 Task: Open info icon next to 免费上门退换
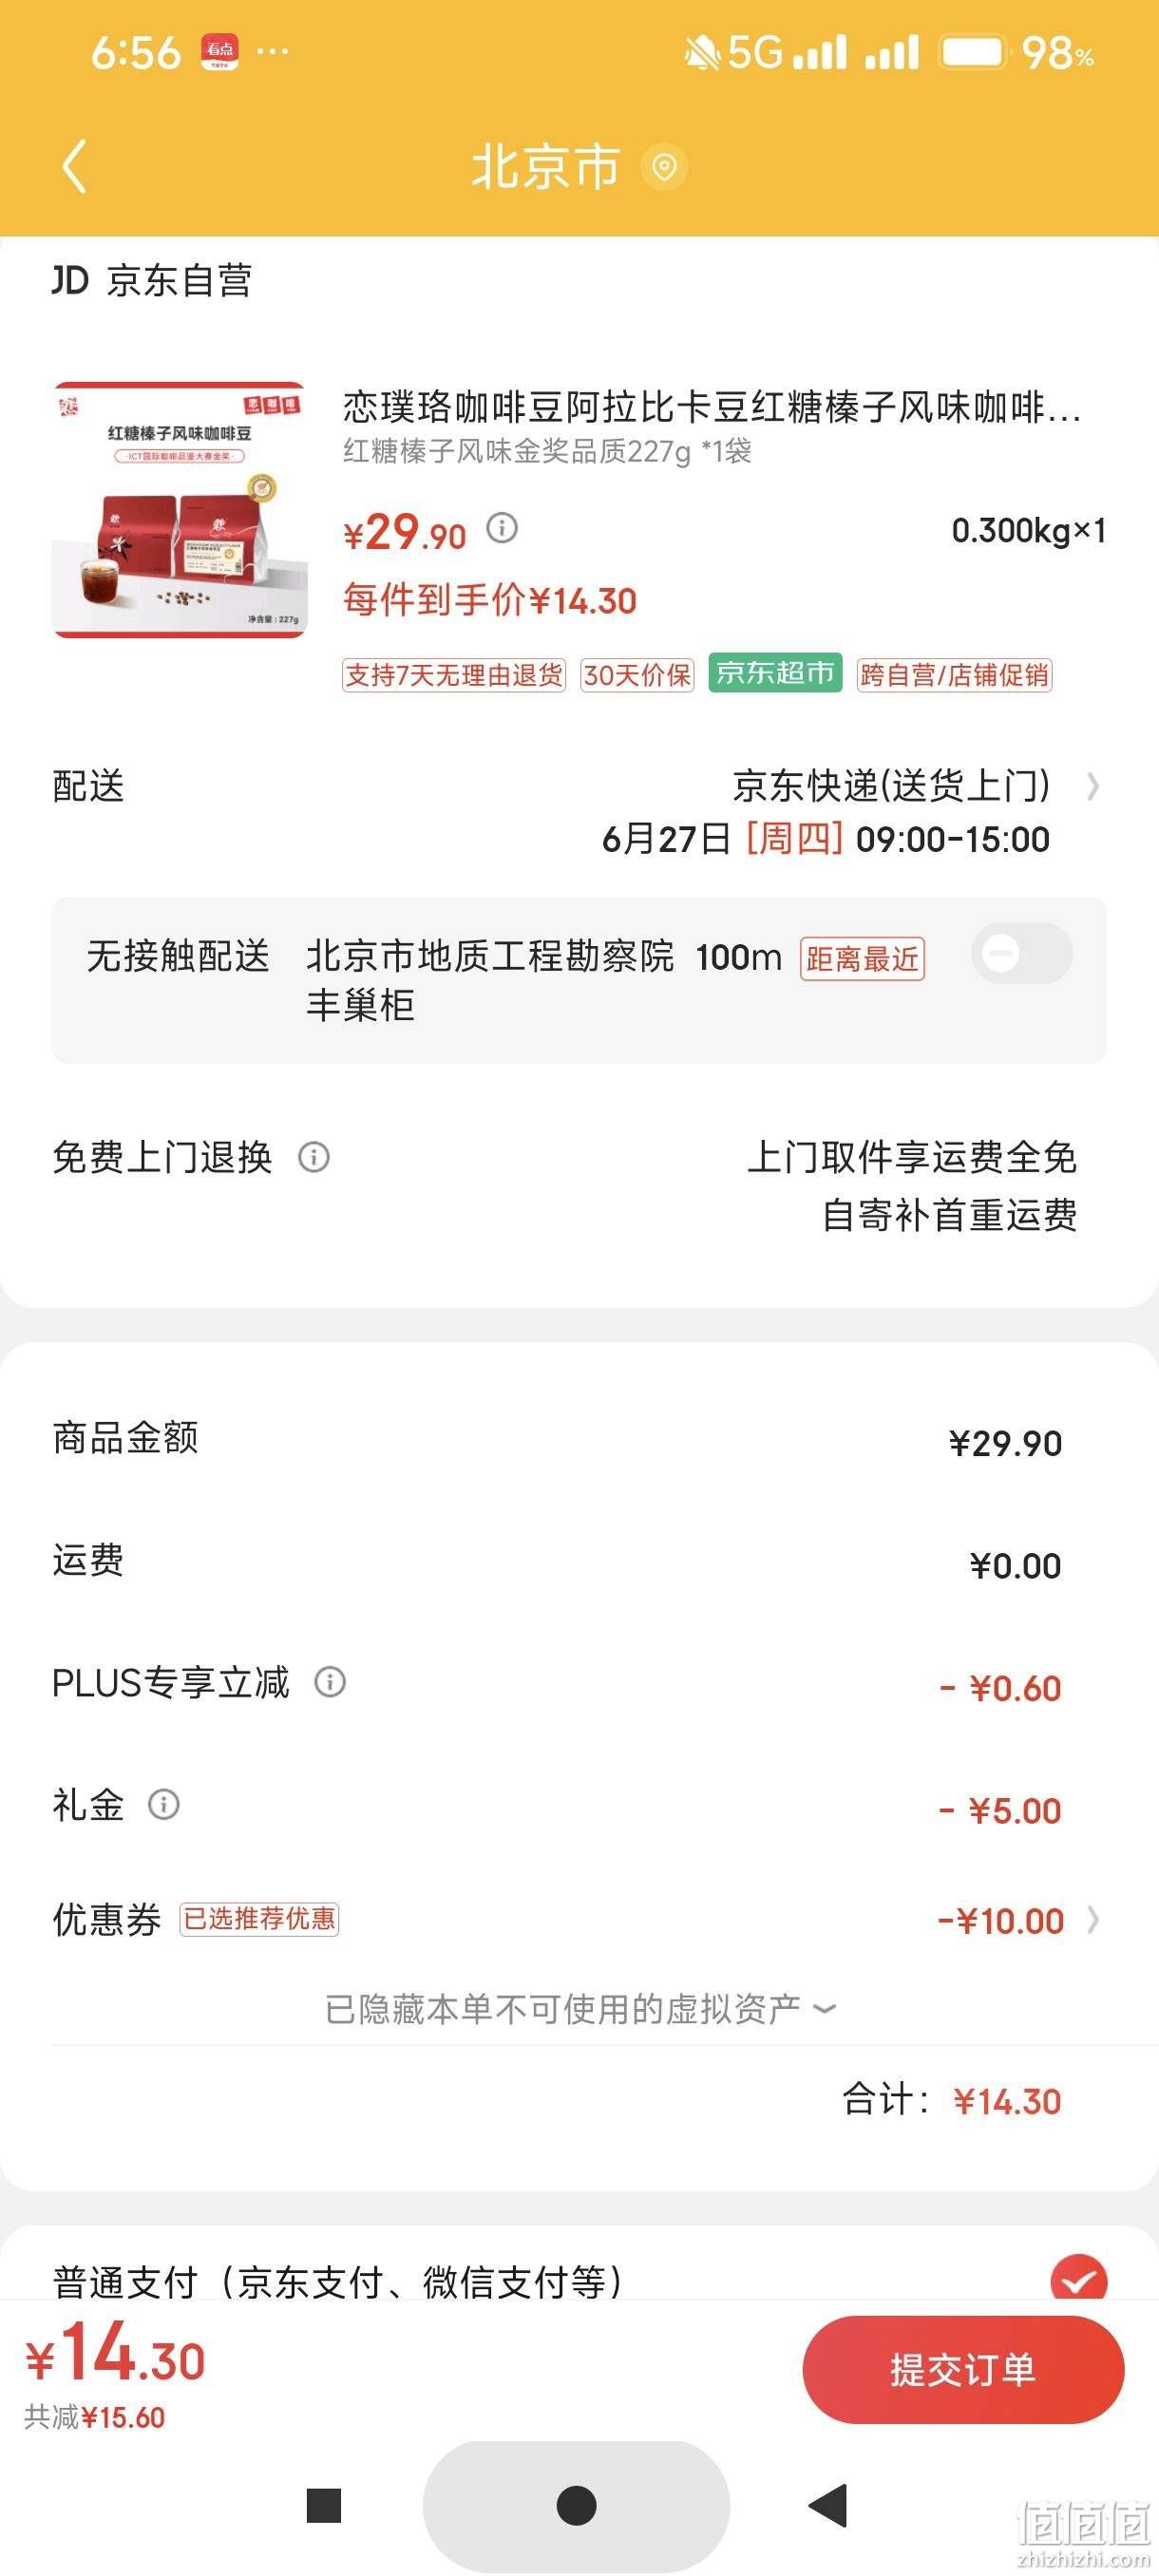(x=314, y=1157)
